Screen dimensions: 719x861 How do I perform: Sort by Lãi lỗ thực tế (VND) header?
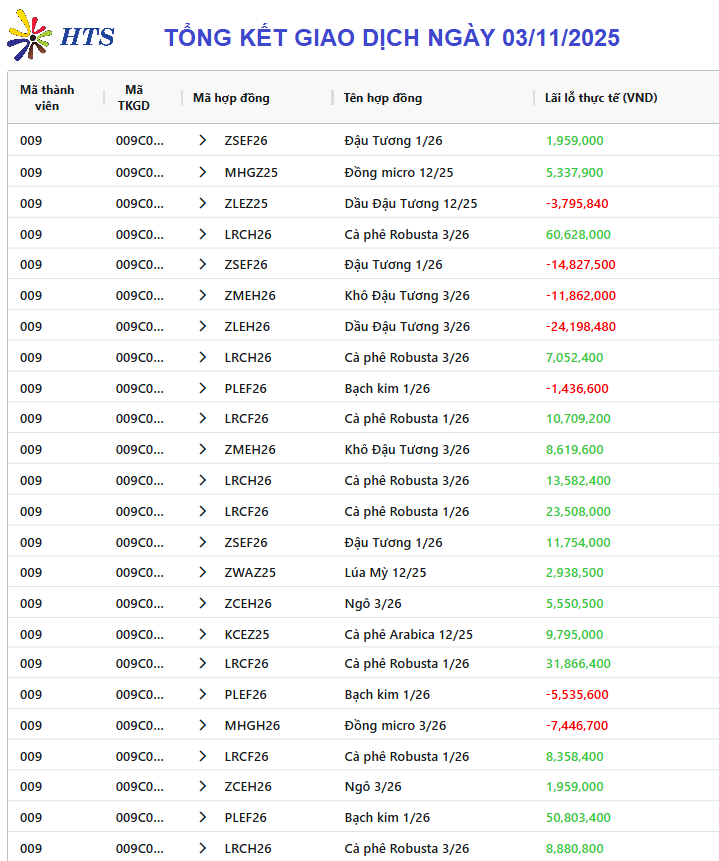tap(601, 98)
